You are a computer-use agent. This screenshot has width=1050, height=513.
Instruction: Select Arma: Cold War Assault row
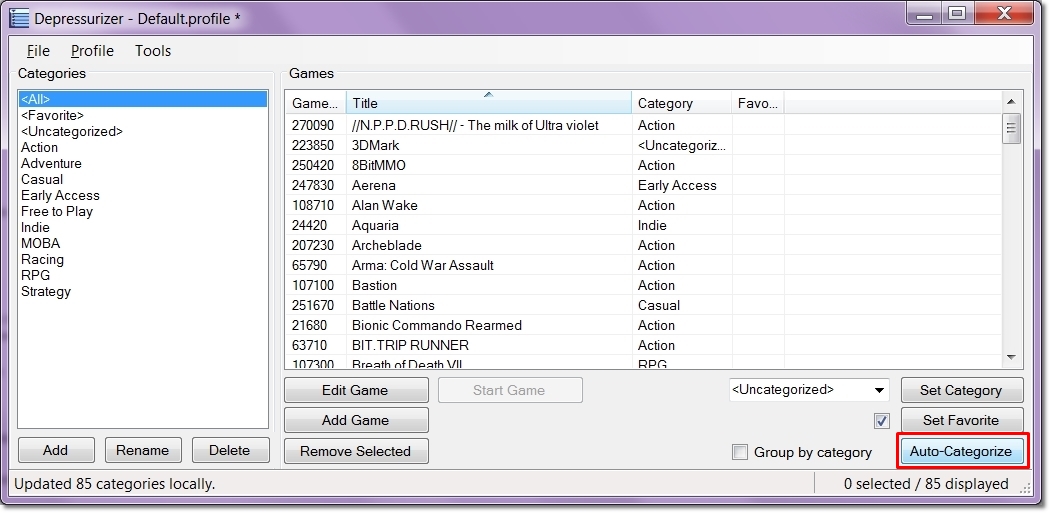pyautogui.click(x=643, y=265)
